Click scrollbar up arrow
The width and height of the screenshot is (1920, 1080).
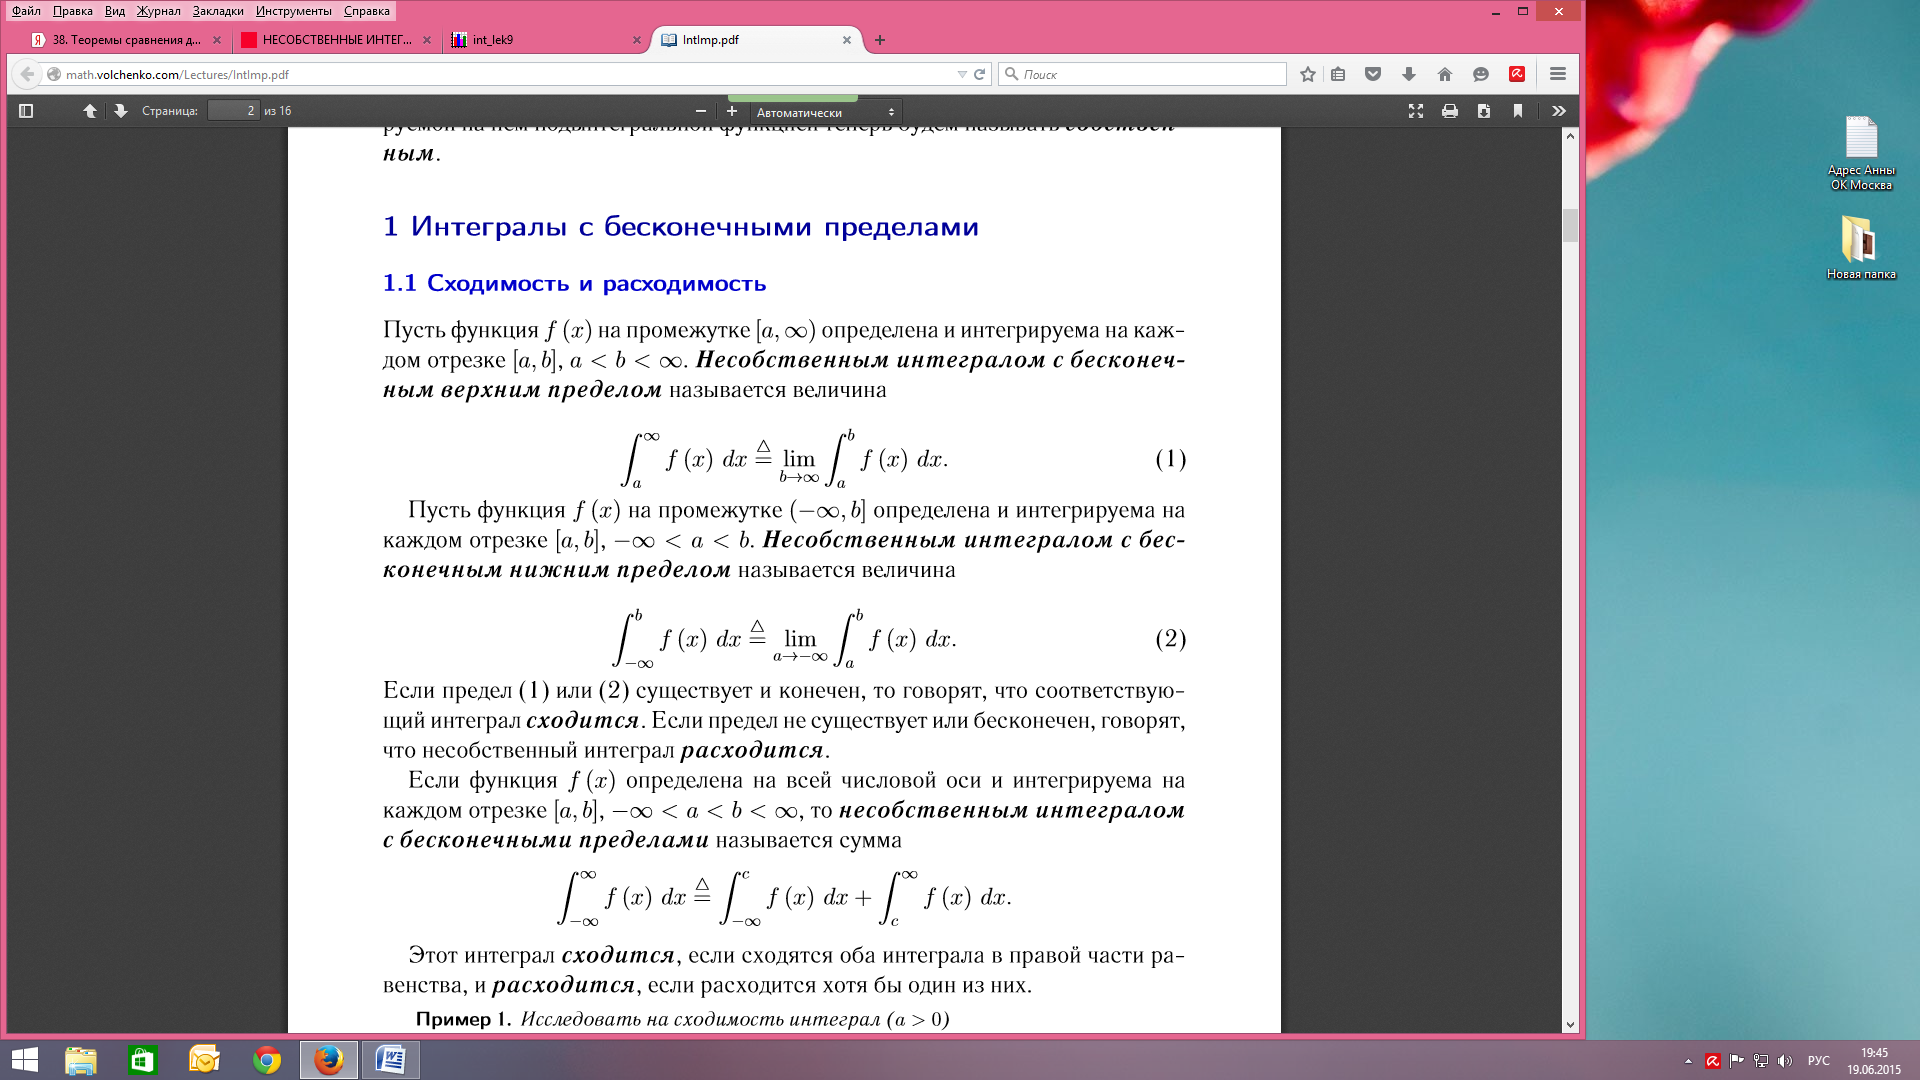(x=1570, y=135)
